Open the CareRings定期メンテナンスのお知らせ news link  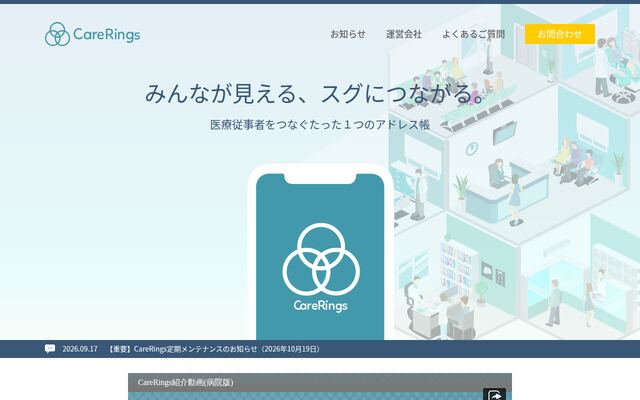(214, 349)
